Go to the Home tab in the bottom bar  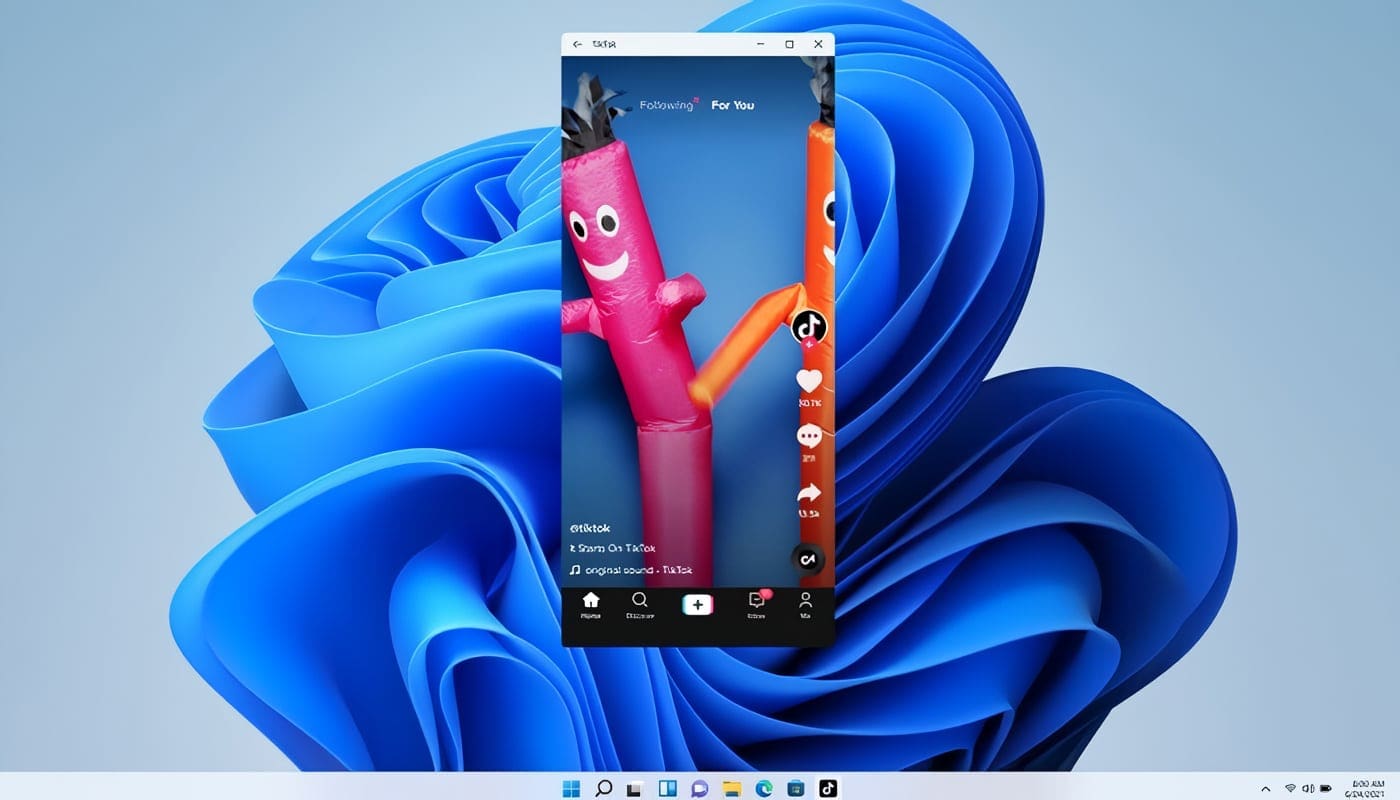[591, 605]
